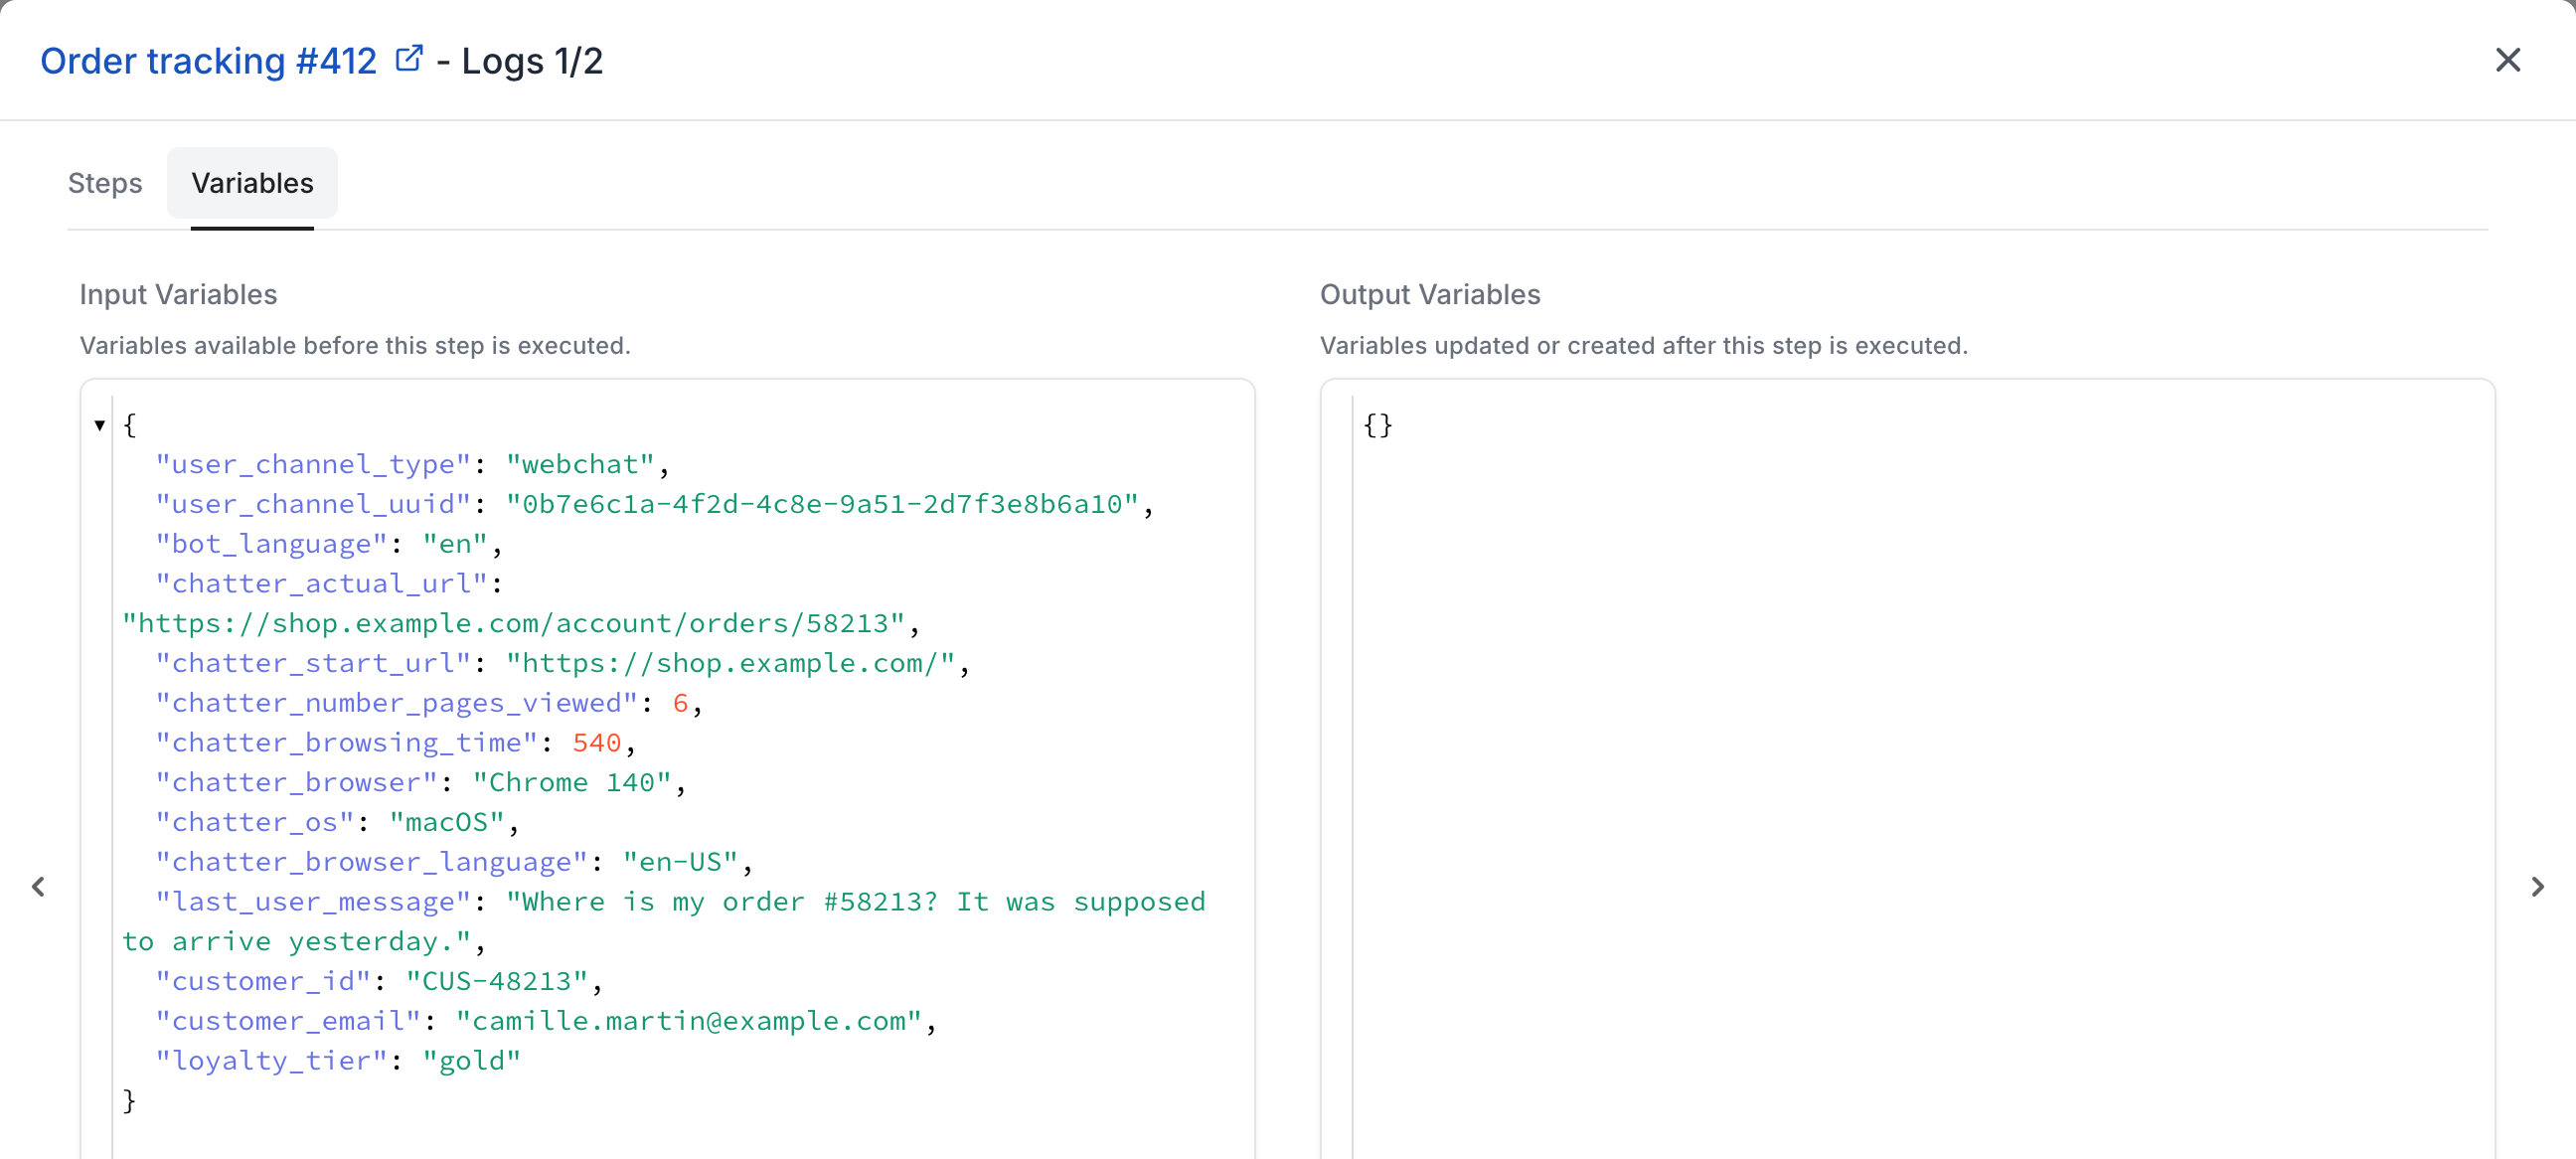Click the "en-US" value
The width and height of the screenshot is (2576, 1159).
coord(680,862)
